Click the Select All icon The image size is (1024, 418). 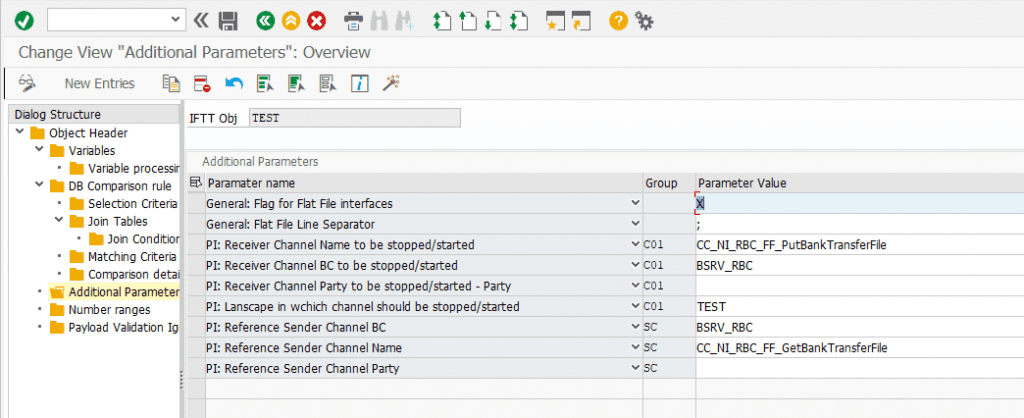point(265,83)
